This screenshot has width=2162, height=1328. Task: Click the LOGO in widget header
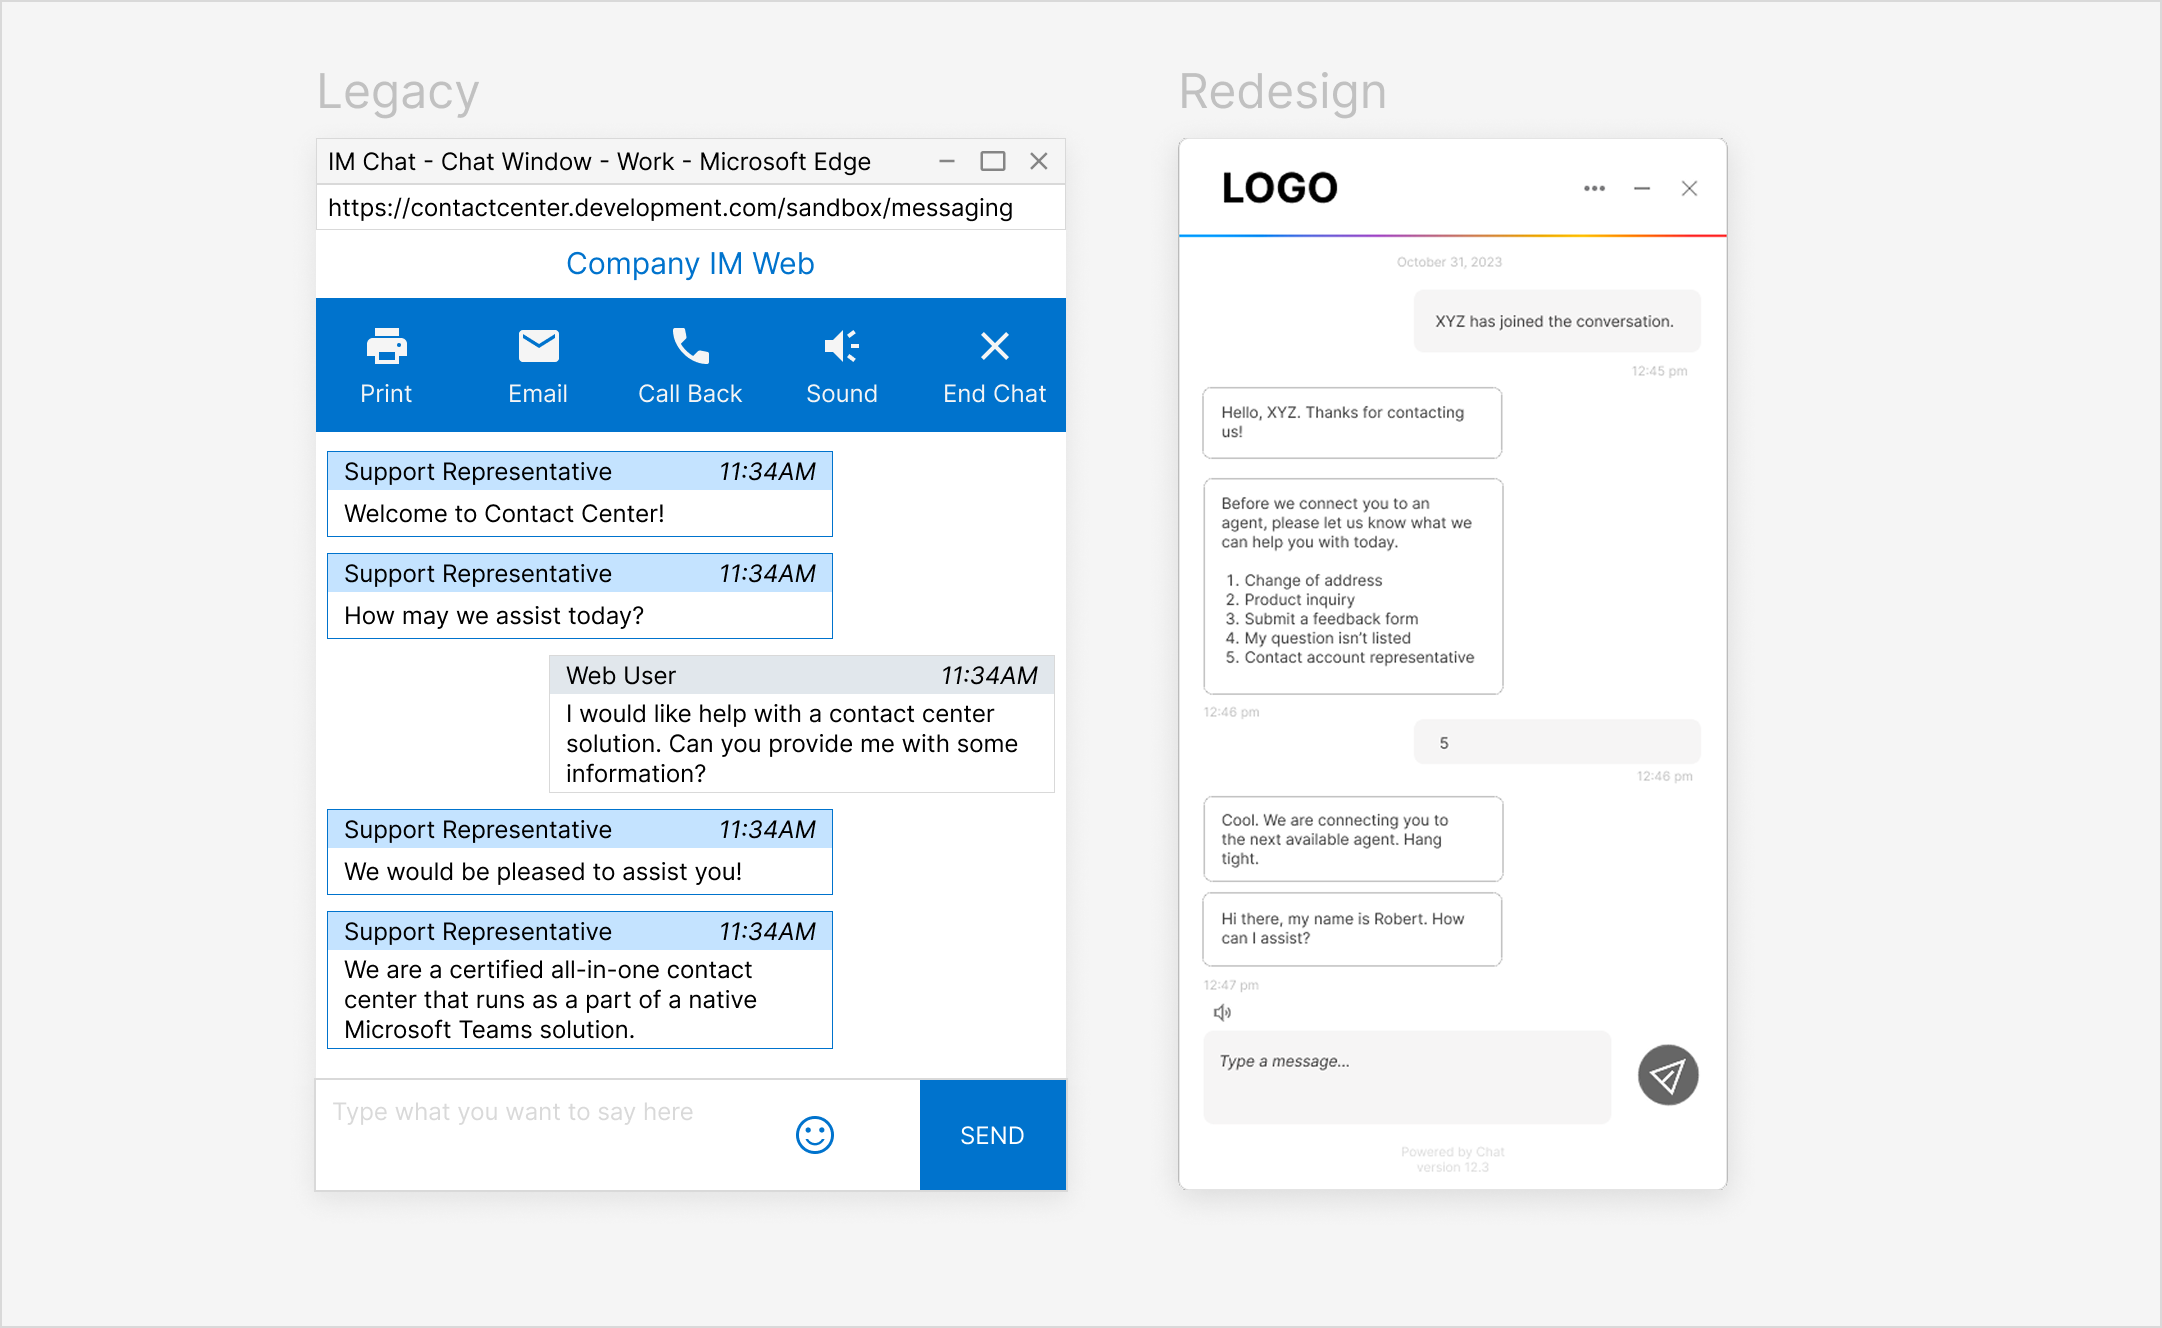pyautogui.click(x=1279, y=188)
